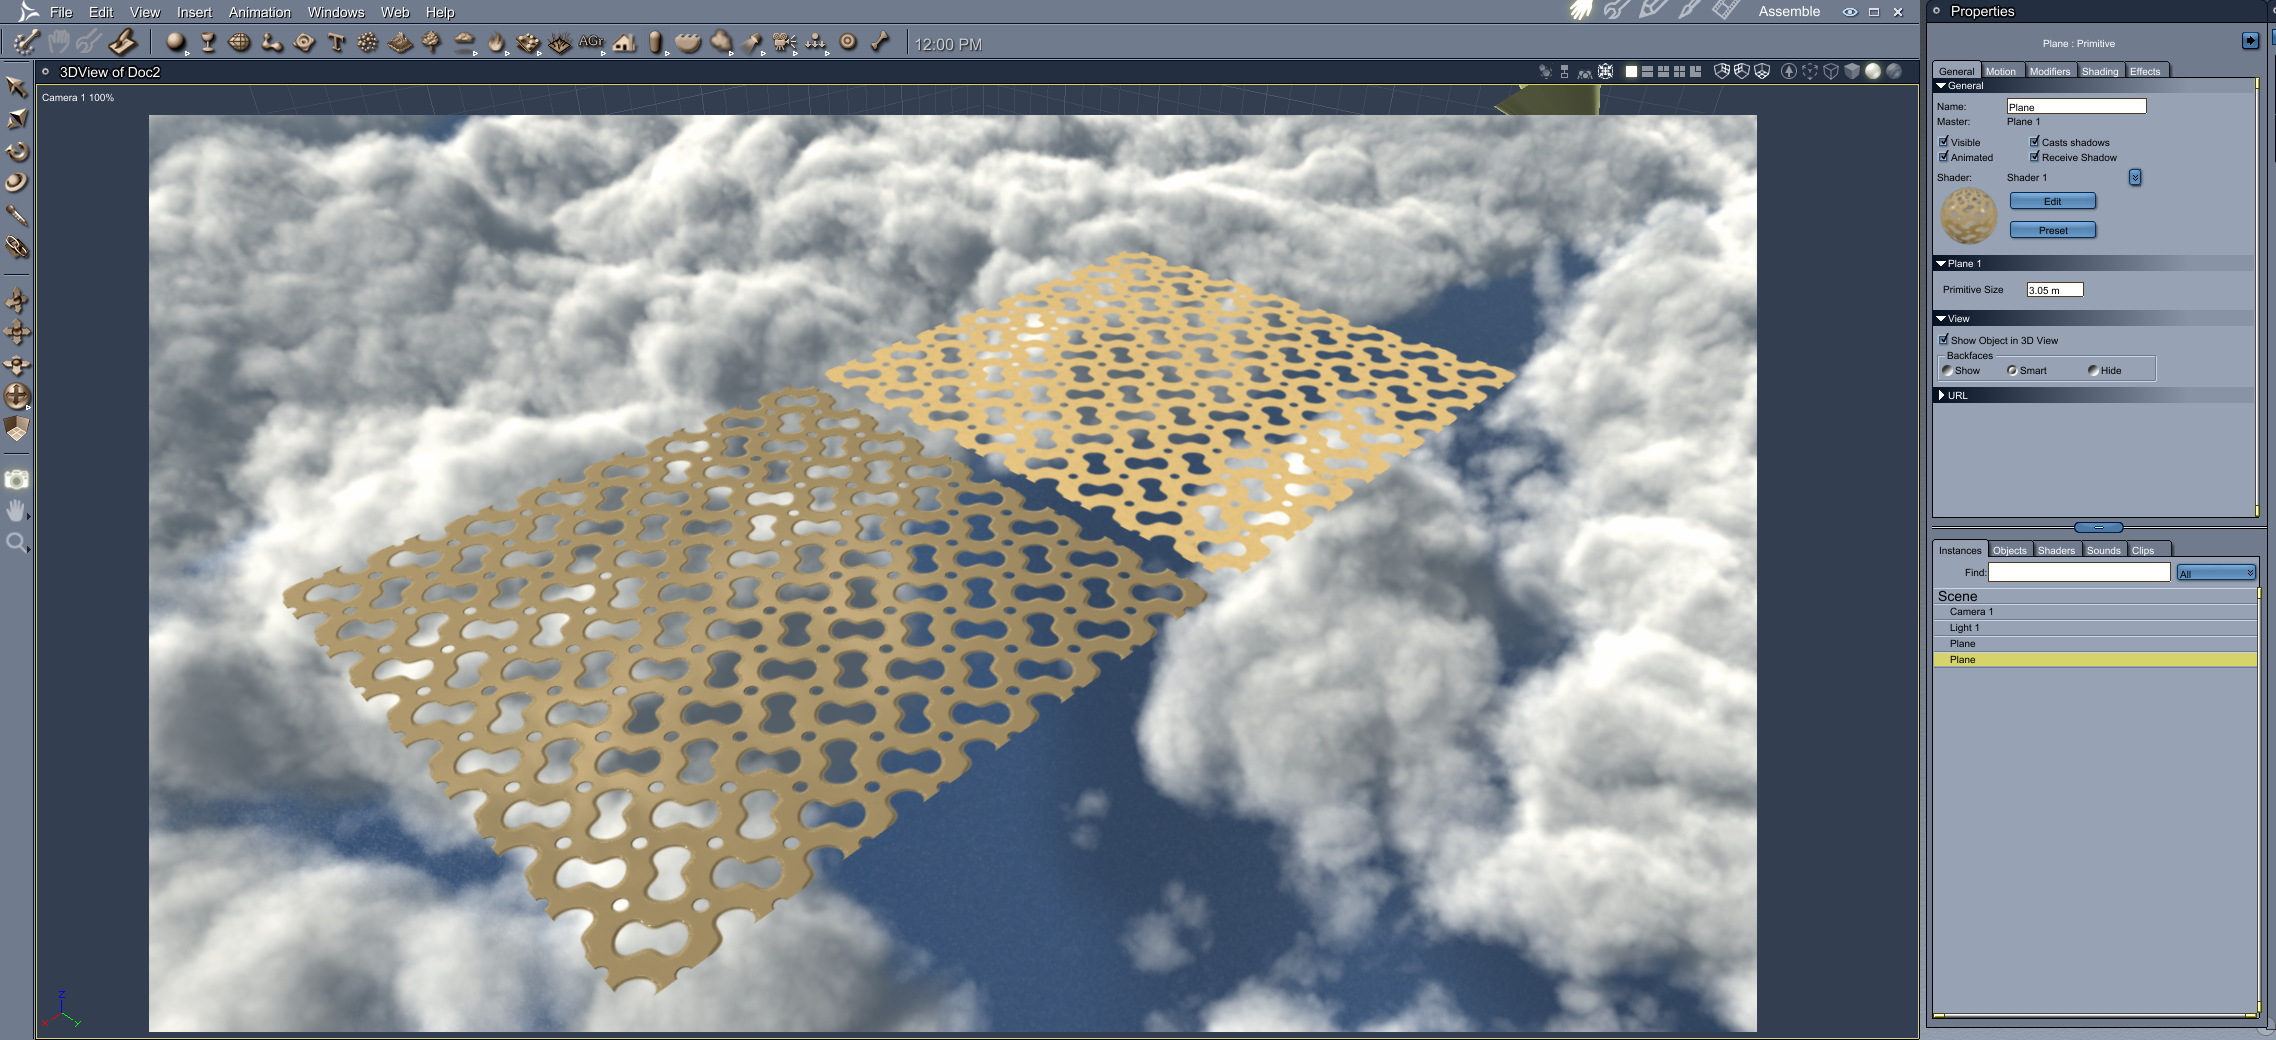Select the hand pan tool

click(16, 511)
